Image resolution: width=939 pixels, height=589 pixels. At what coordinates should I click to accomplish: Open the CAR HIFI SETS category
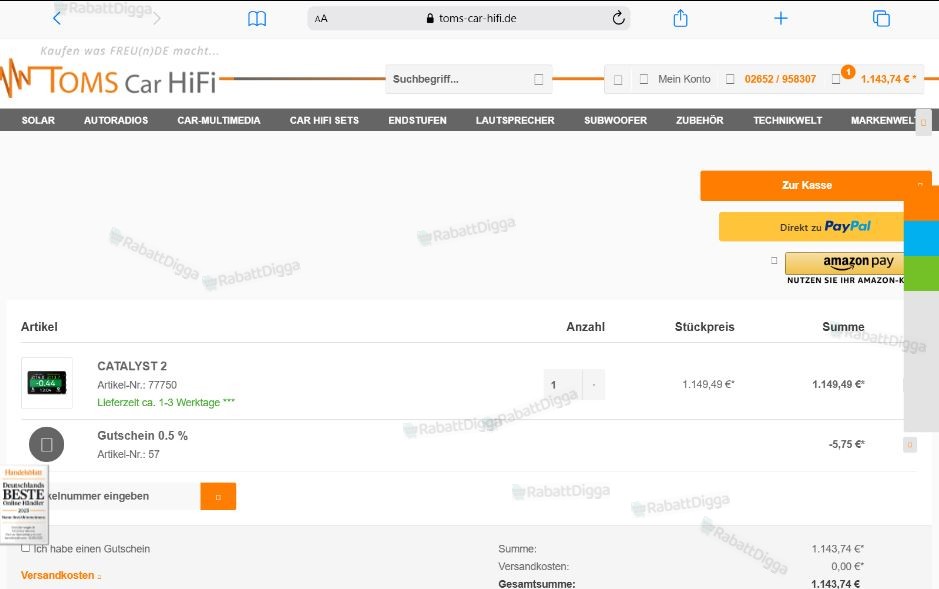pos(324,120)
